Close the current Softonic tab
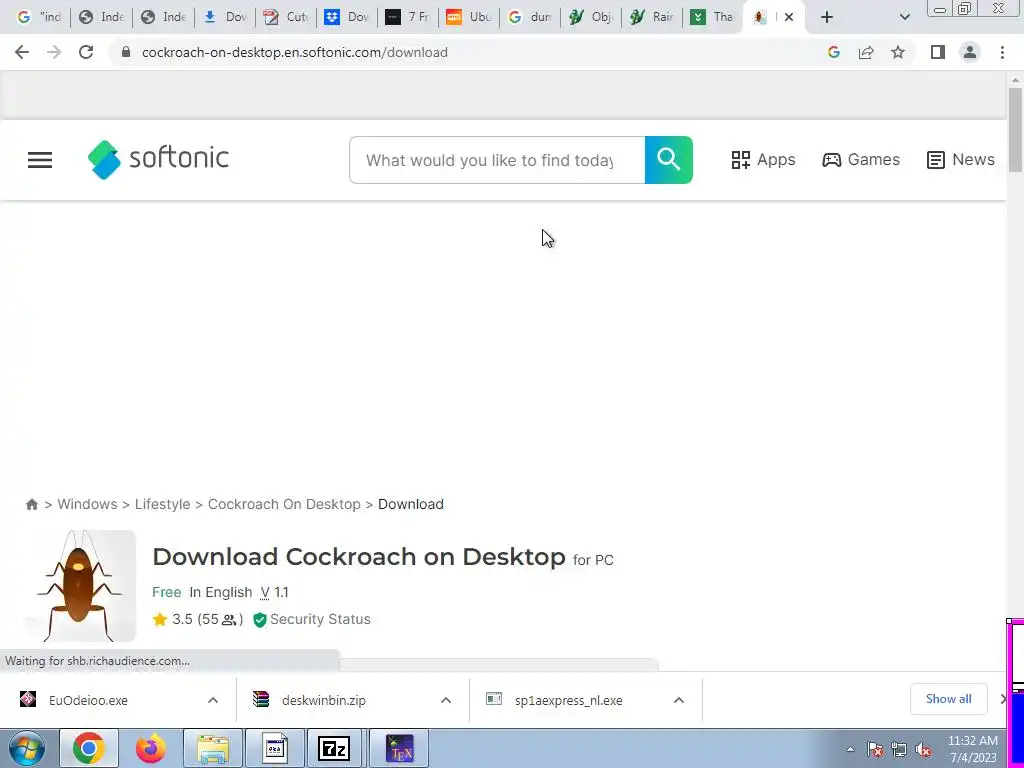This screenshot has height=768, width=1024. point(789,17)
